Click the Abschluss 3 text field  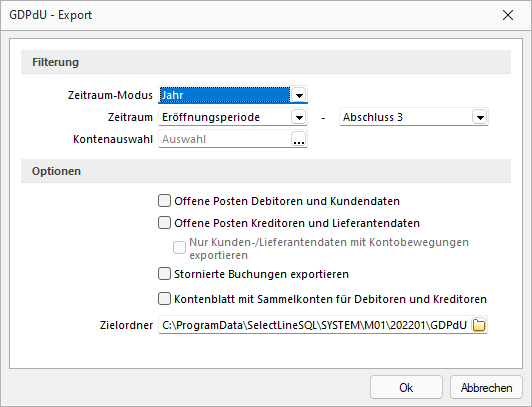tap(406, 117)
